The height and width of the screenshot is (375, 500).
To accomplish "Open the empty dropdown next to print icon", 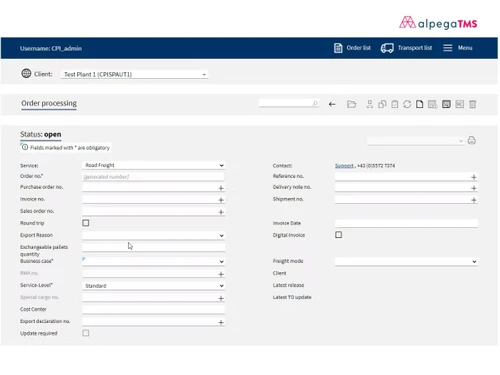I will (416, 141).
